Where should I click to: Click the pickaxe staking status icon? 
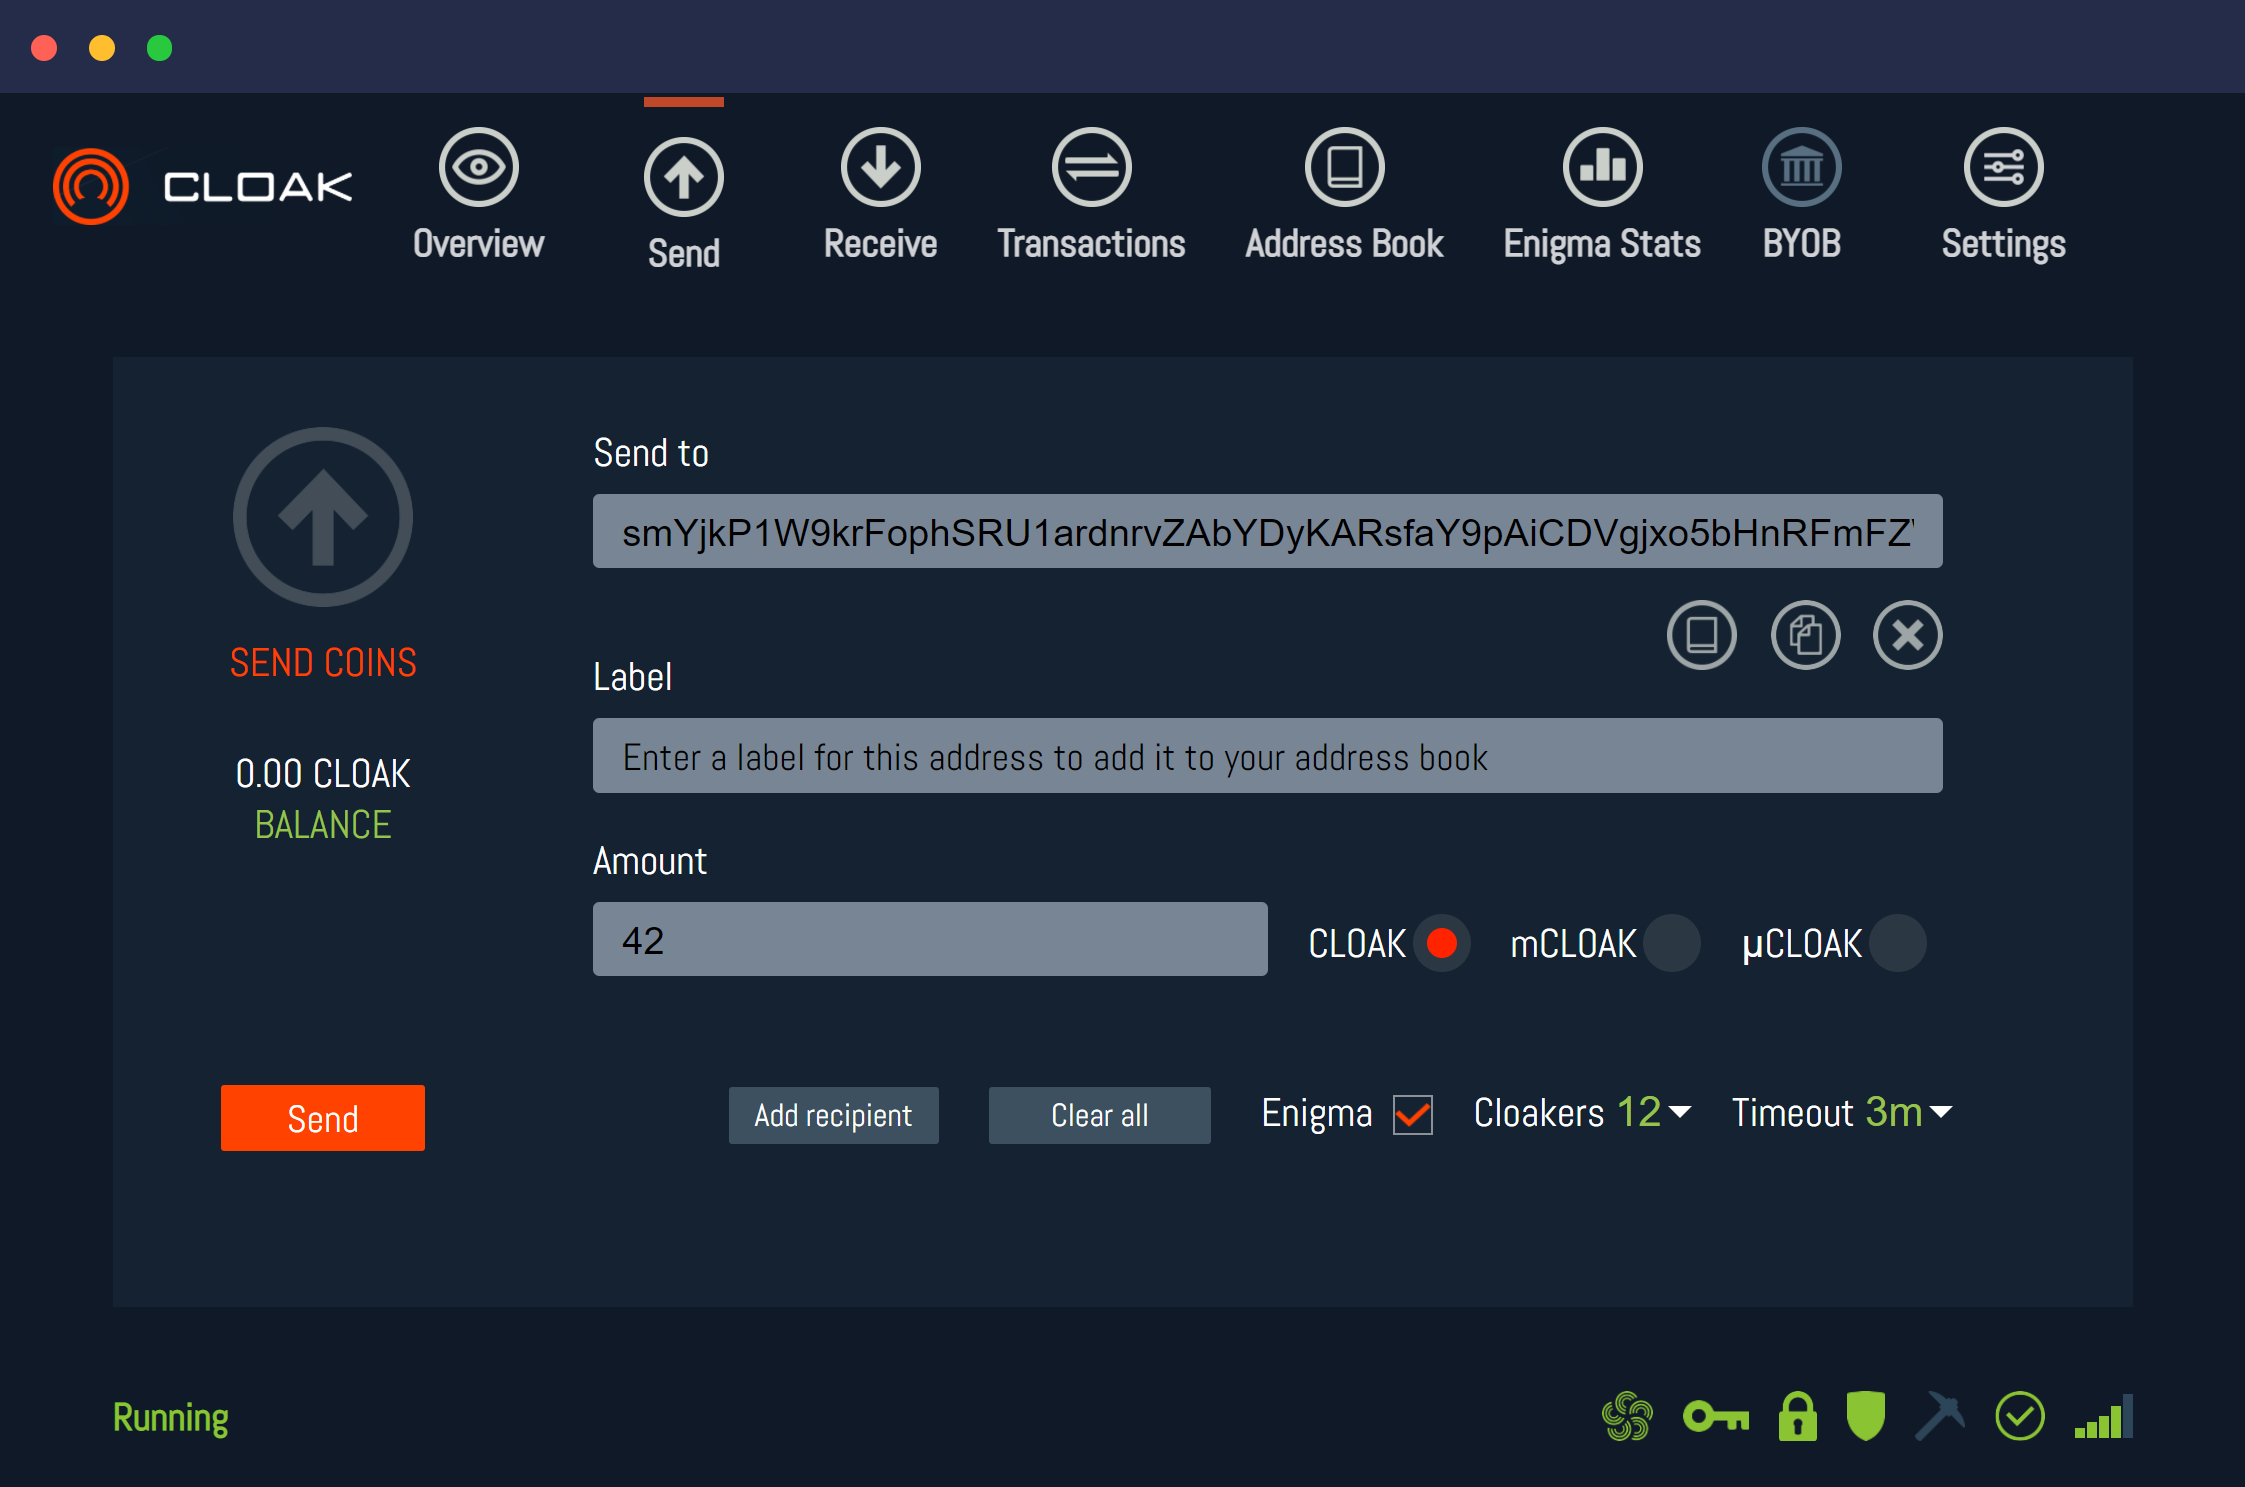tap(1940, 1416)
